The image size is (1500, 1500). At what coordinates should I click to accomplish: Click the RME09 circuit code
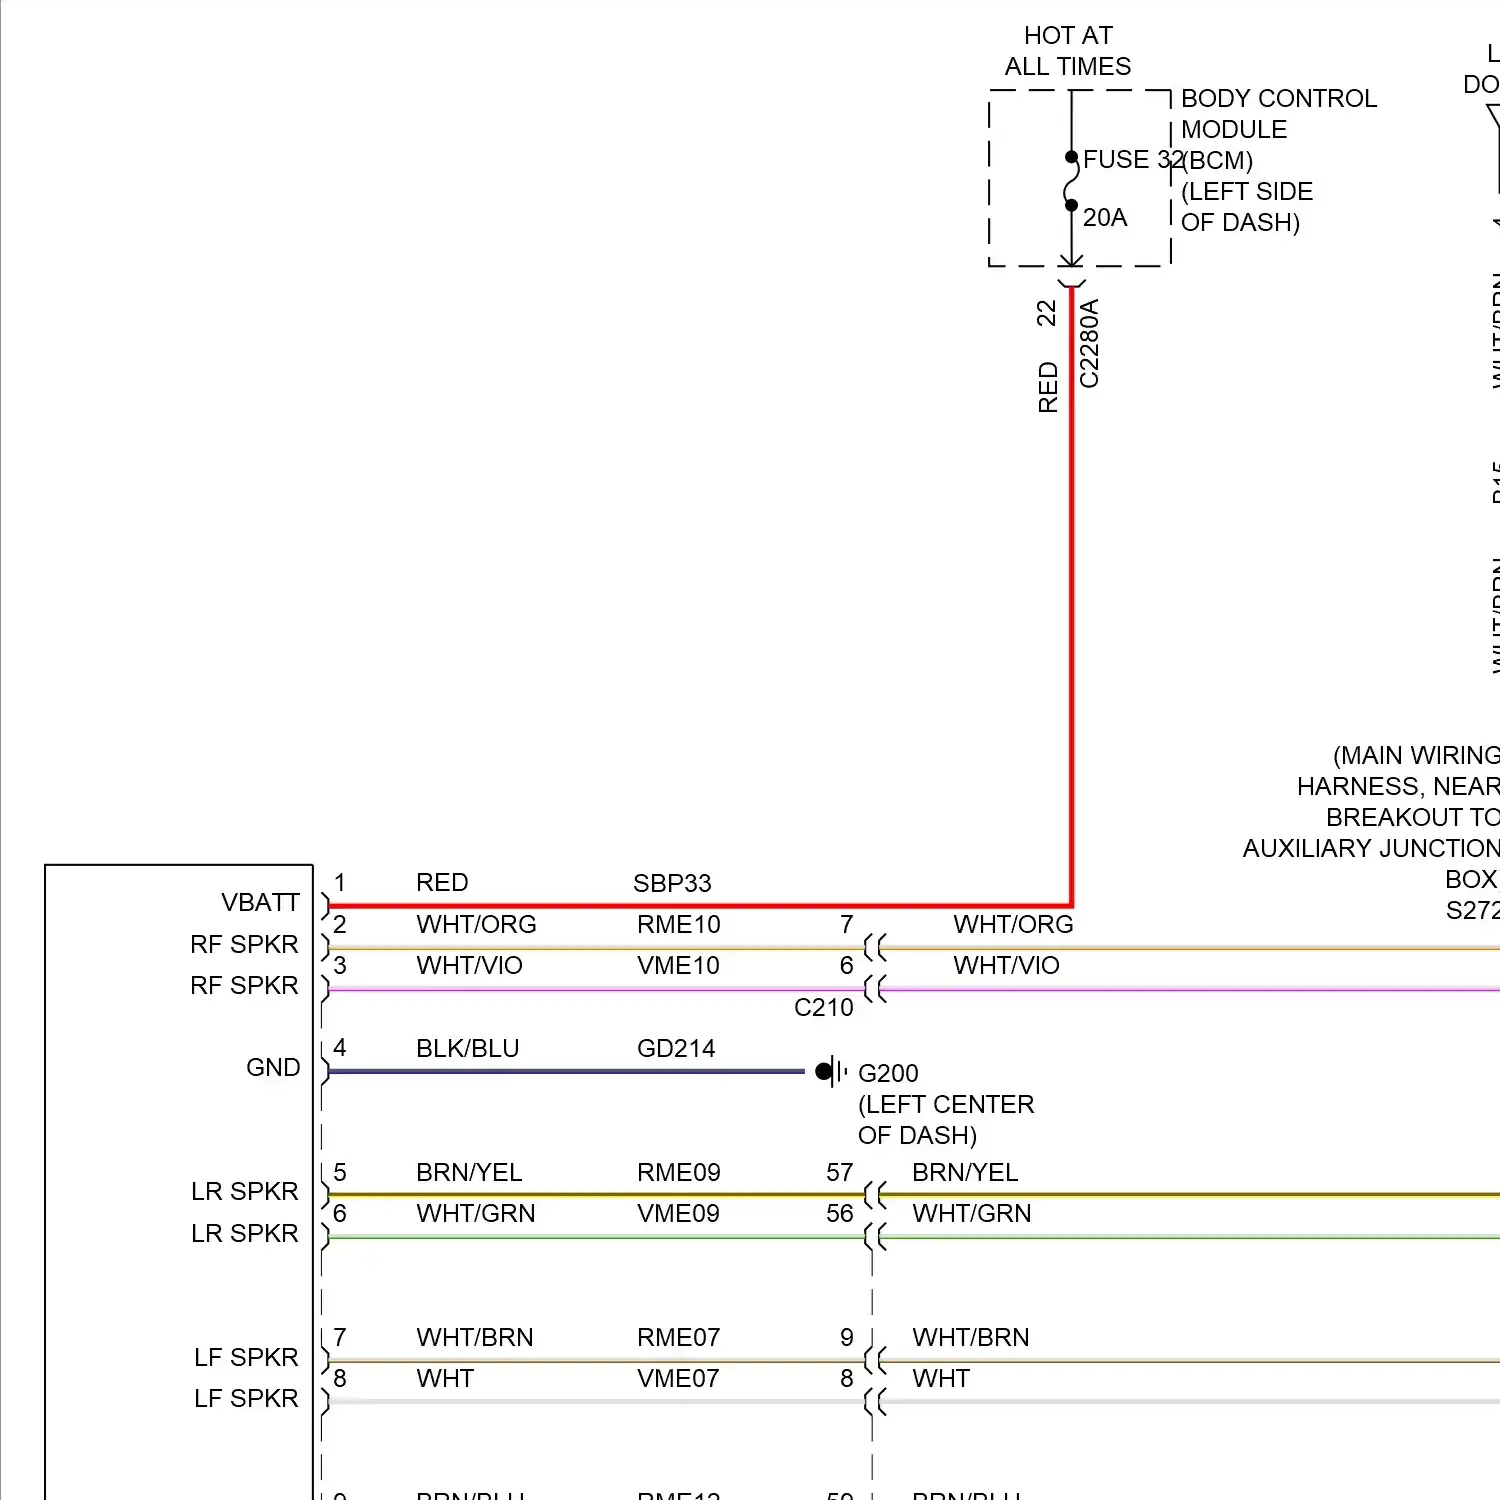678,1173
